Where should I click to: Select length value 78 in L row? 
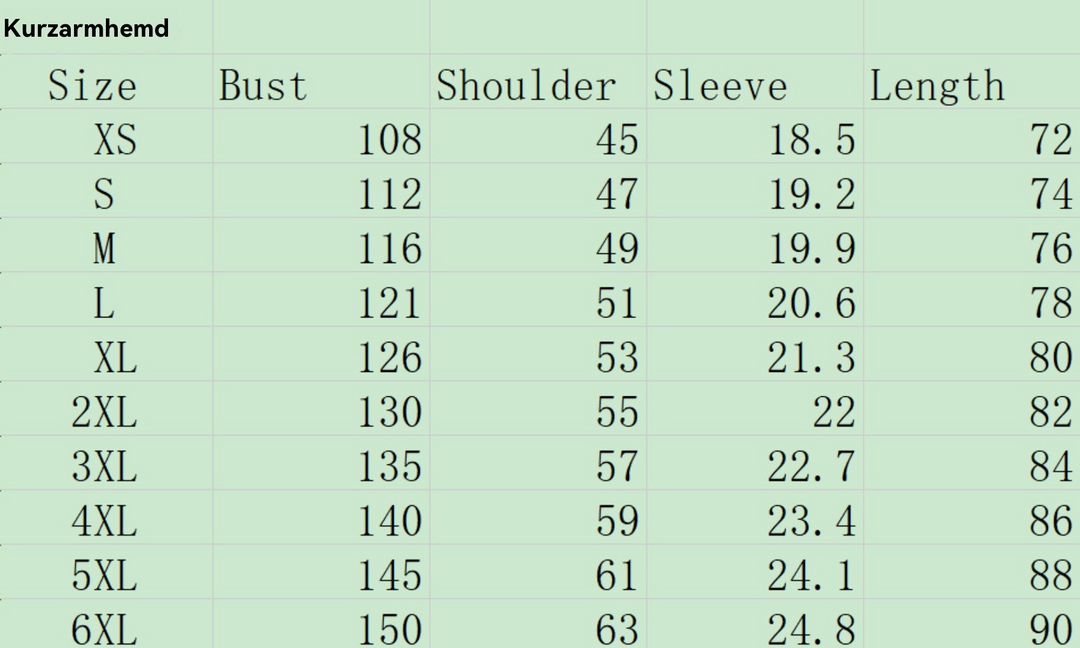(972, 300)
